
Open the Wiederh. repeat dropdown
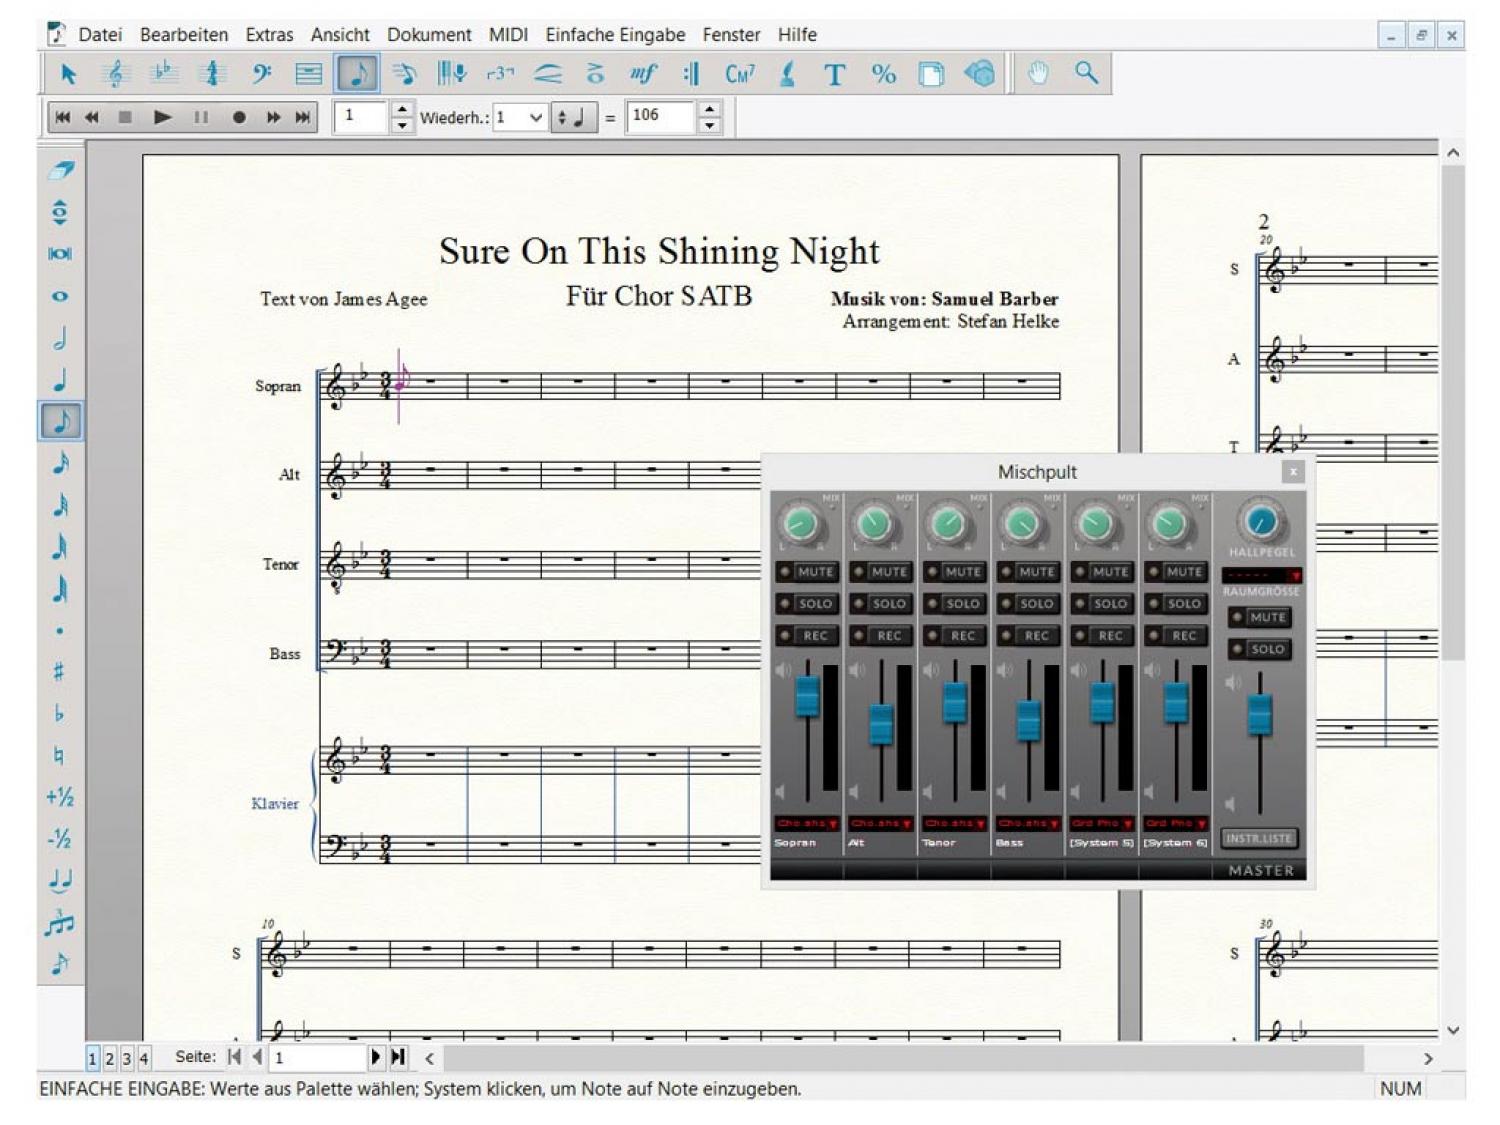click(535, 118)
